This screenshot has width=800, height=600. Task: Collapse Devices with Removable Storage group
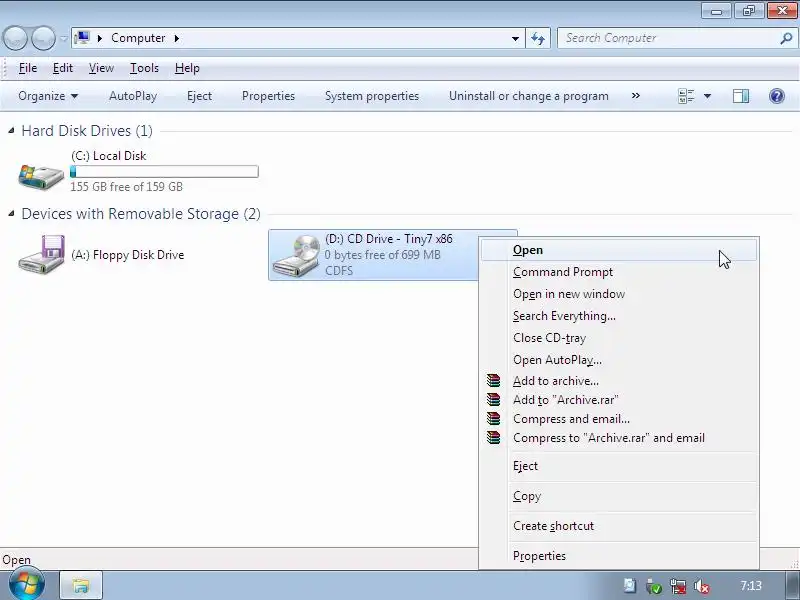coord(11,214)
